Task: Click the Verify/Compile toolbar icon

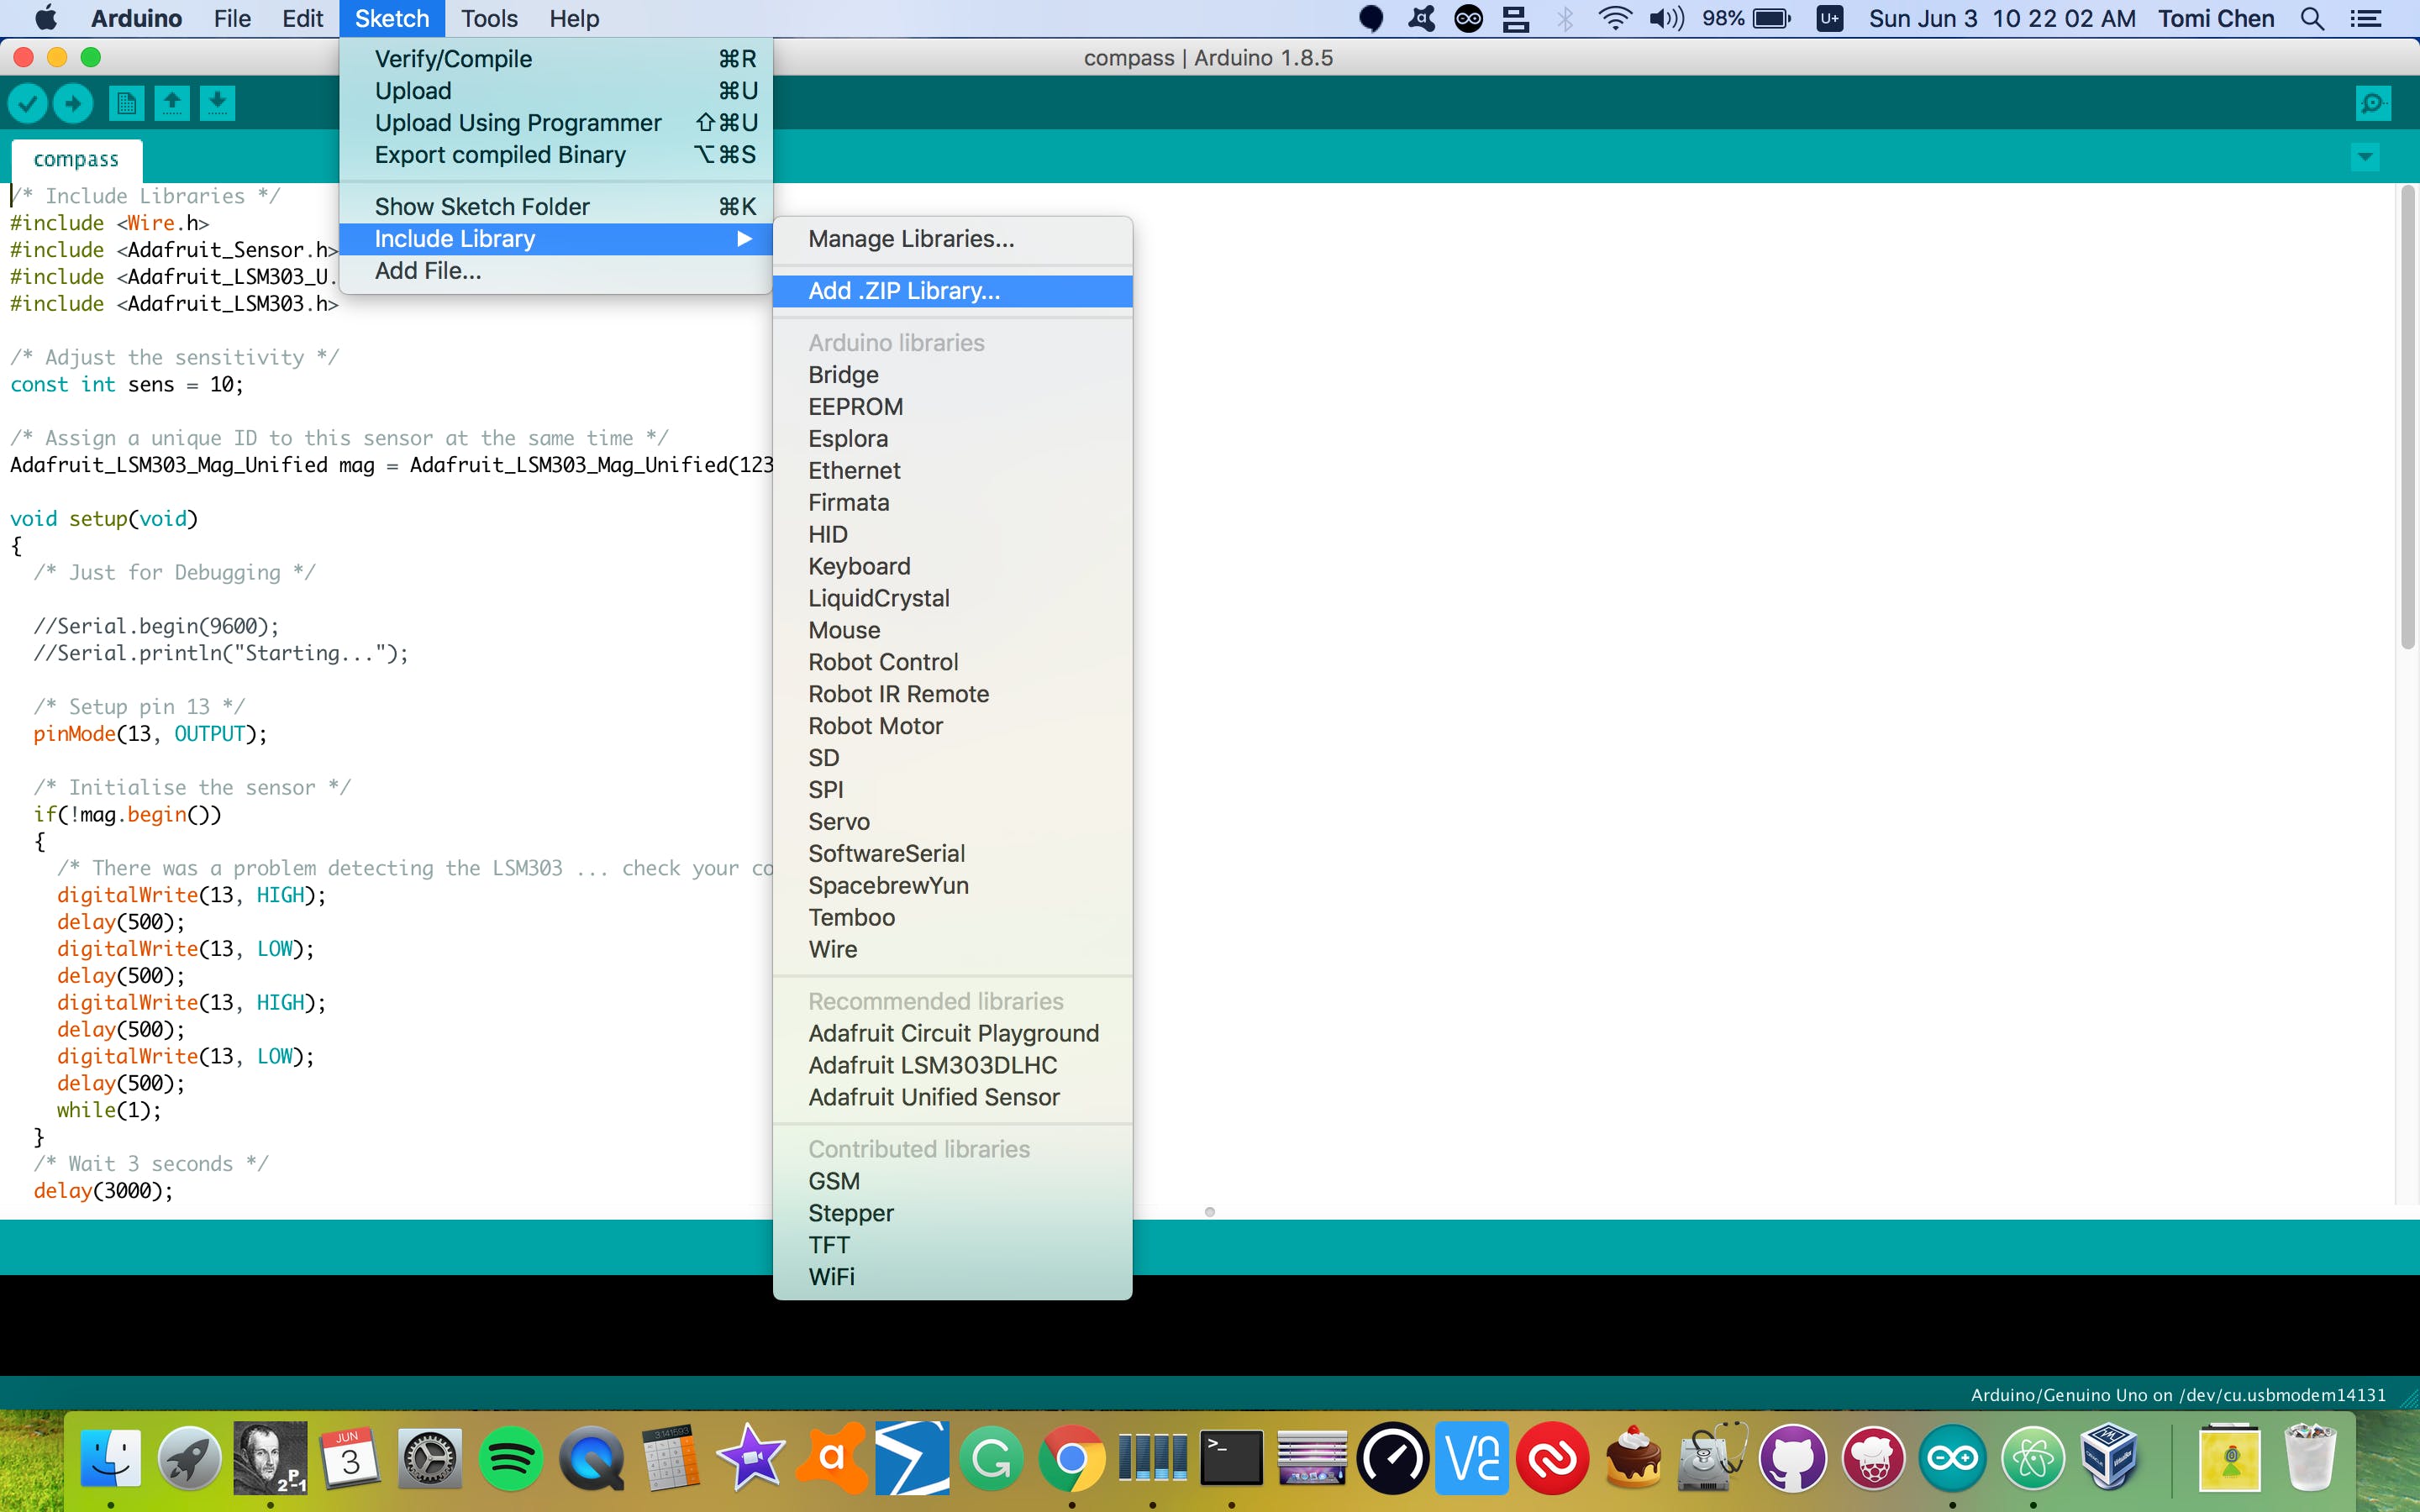Action: (x=28, y=101)
